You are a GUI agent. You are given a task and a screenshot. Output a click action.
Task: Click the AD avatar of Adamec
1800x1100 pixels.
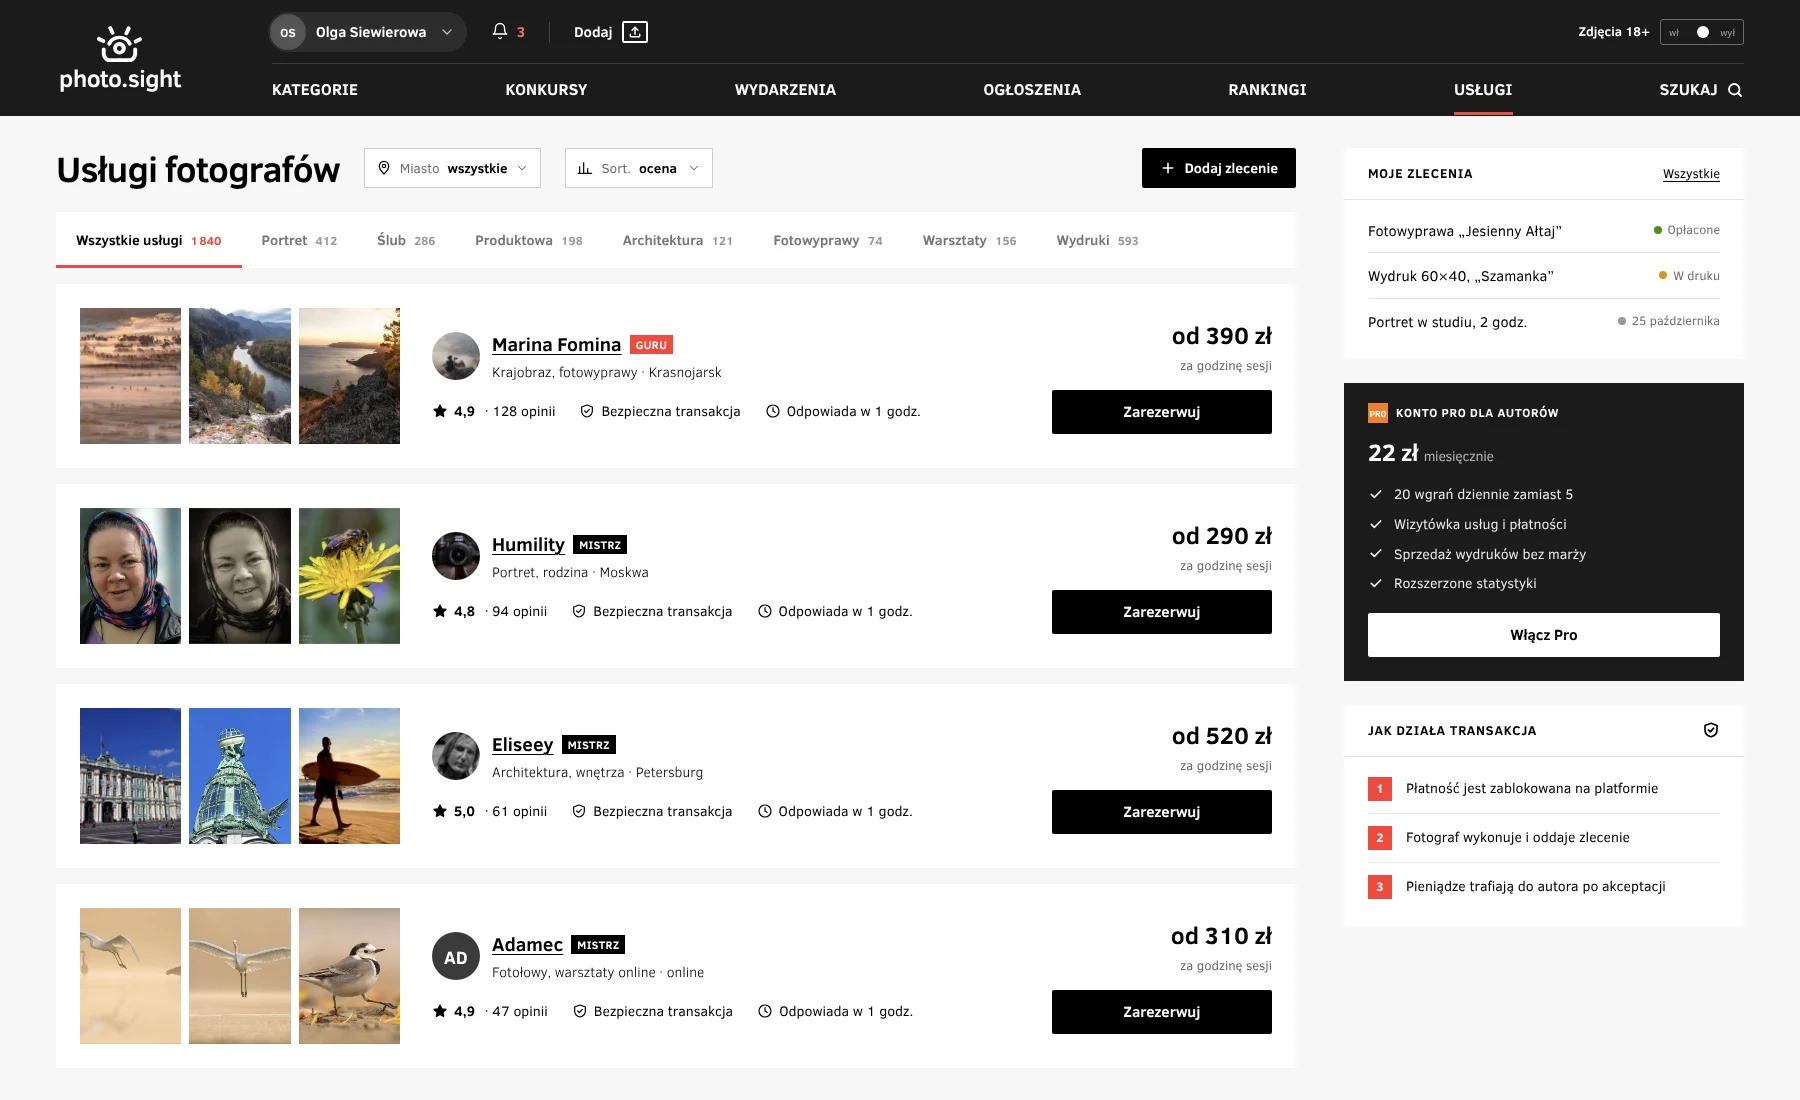(x=456, y=957)
